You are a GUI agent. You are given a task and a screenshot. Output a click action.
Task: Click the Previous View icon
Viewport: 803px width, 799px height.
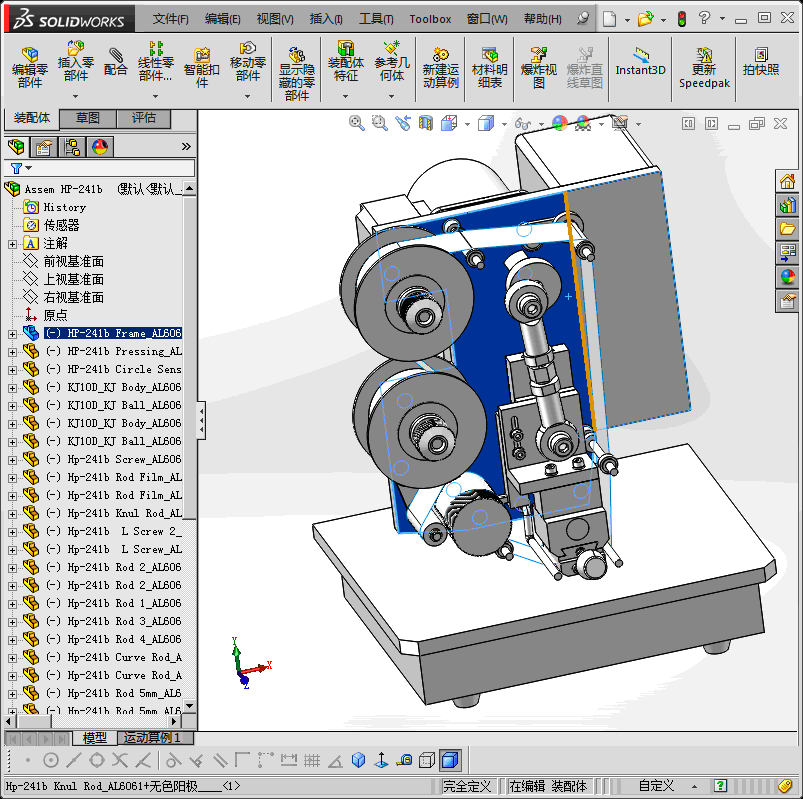[403, 123]
